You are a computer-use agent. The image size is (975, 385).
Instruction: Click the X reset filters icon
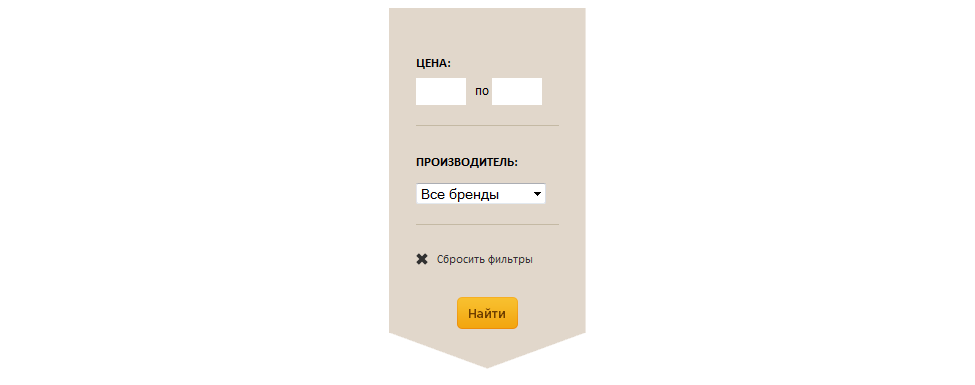tap(422, 259)
